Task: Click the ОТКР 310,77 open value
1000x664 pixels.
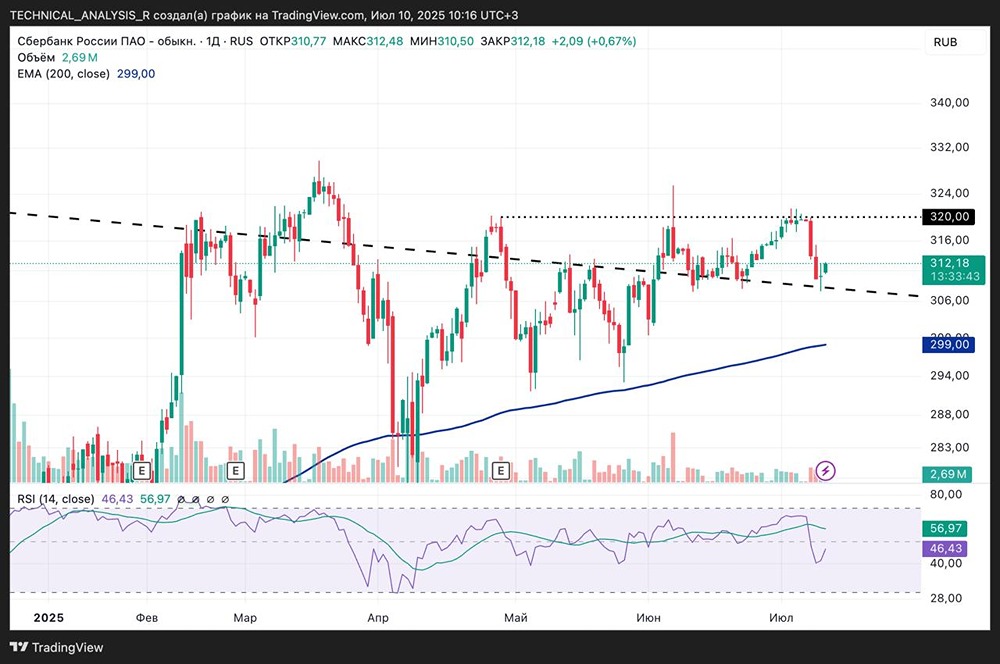Action: pos(293,41)
